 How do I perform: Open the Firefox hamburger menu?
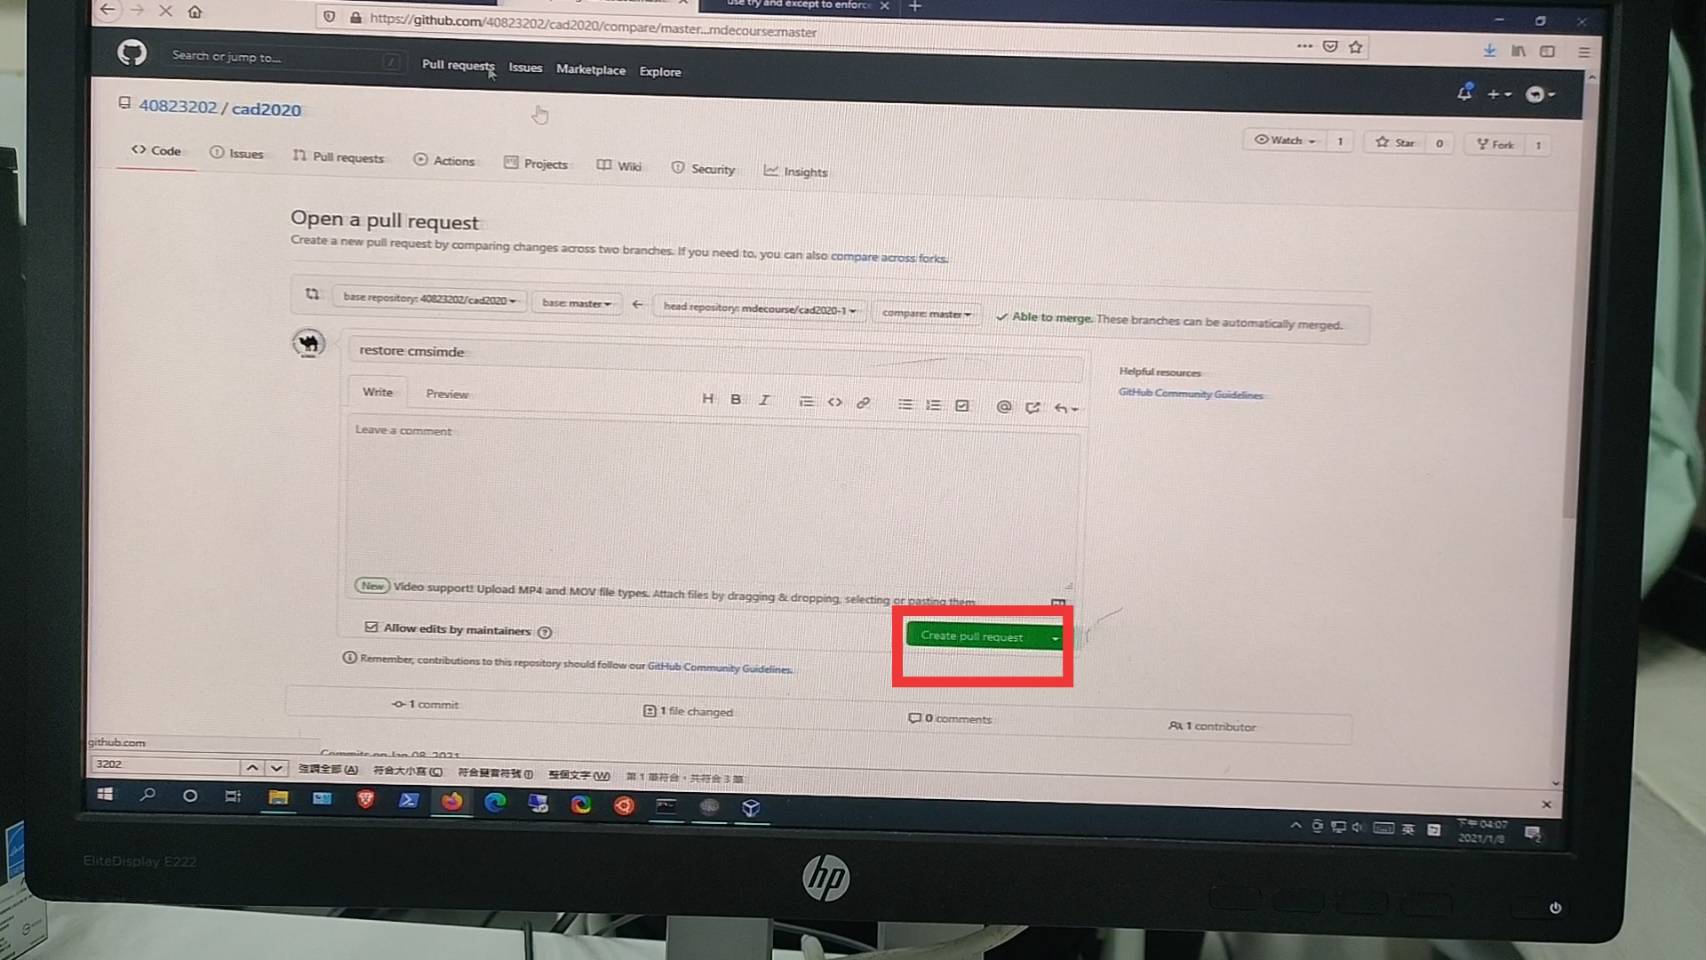tap(1584, 52)
